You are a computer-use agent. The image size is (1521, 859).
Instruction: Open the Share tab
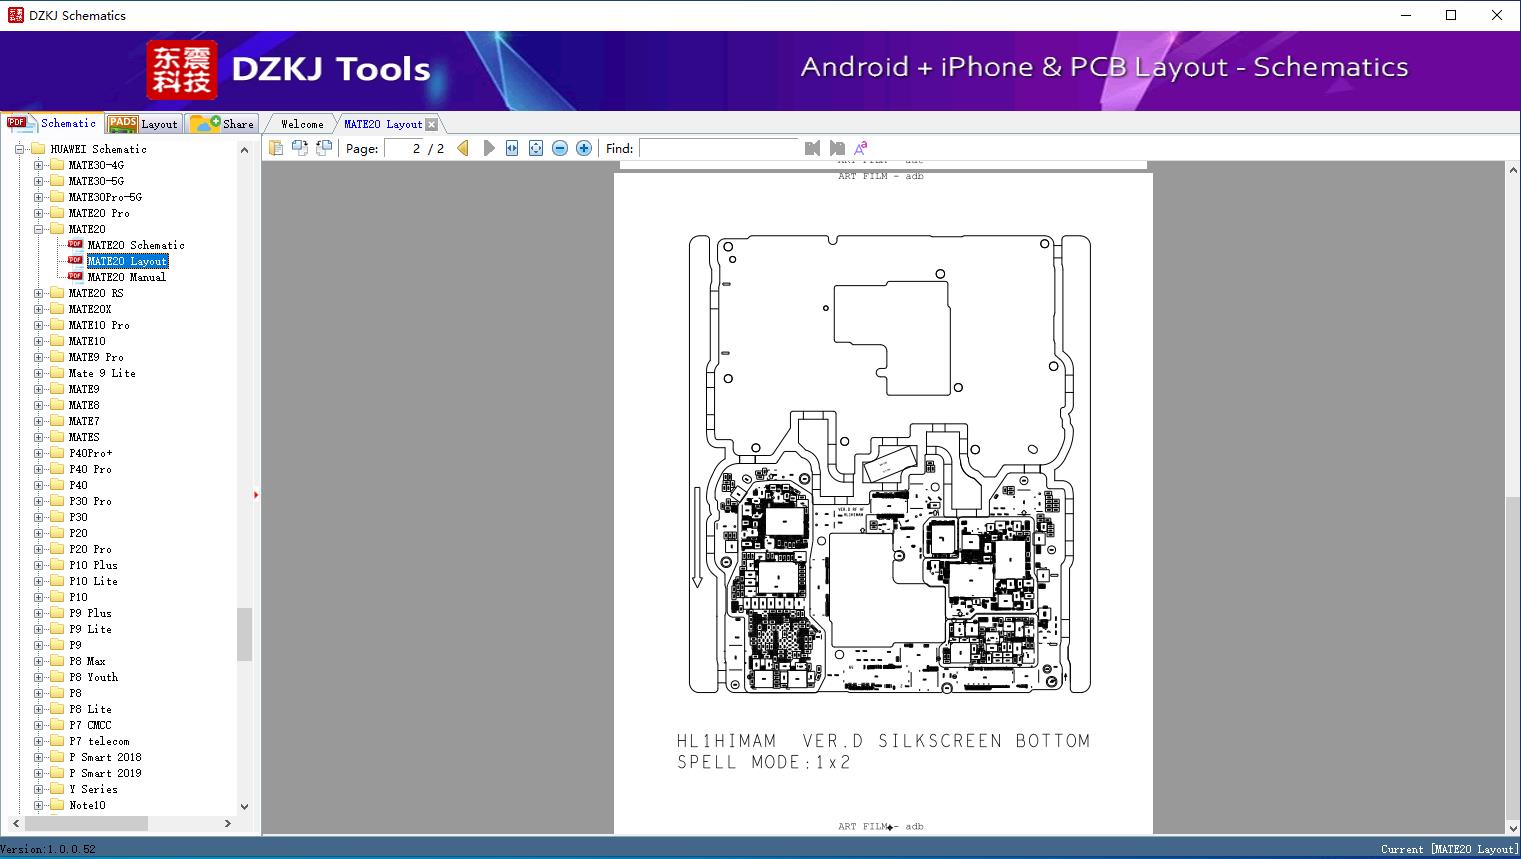[x=222, y=124]
